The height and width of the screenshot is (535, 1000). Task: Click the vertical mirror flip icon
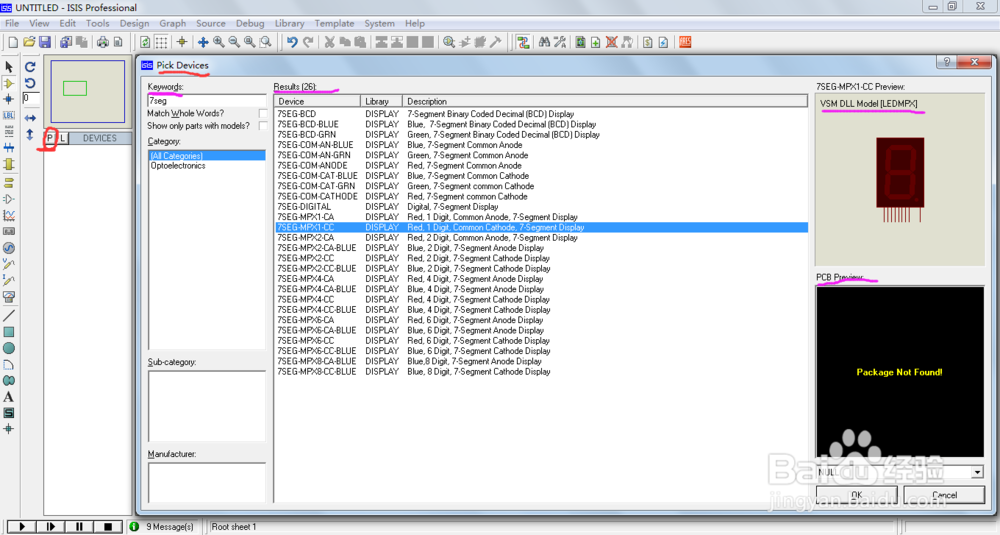tap(30, 135)
